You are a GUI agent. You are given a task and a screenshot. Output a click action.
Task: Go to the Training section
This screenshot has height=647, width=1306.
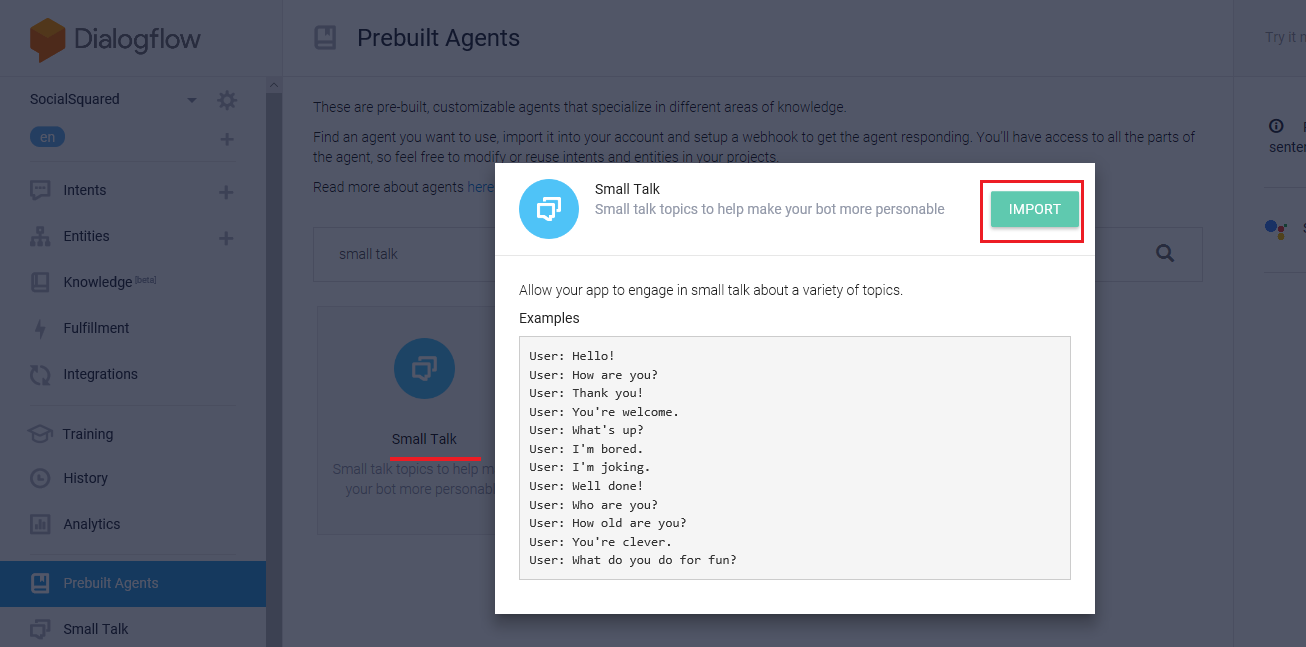87,434
